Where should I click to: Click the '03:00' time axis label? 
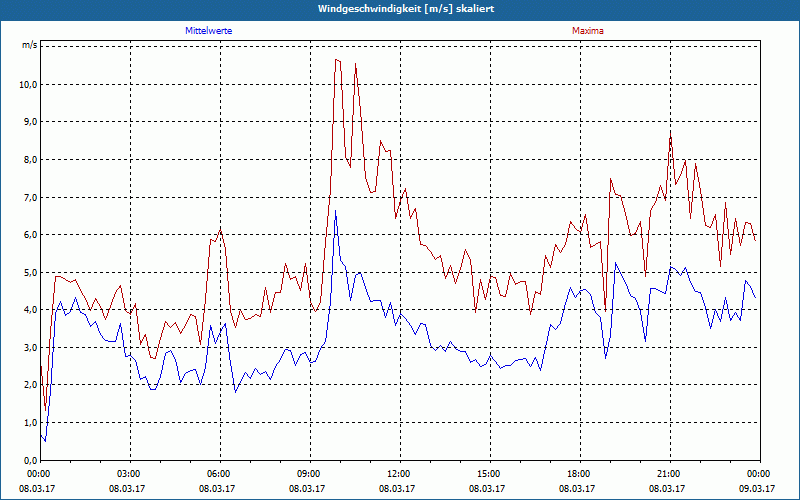[131, 474]
